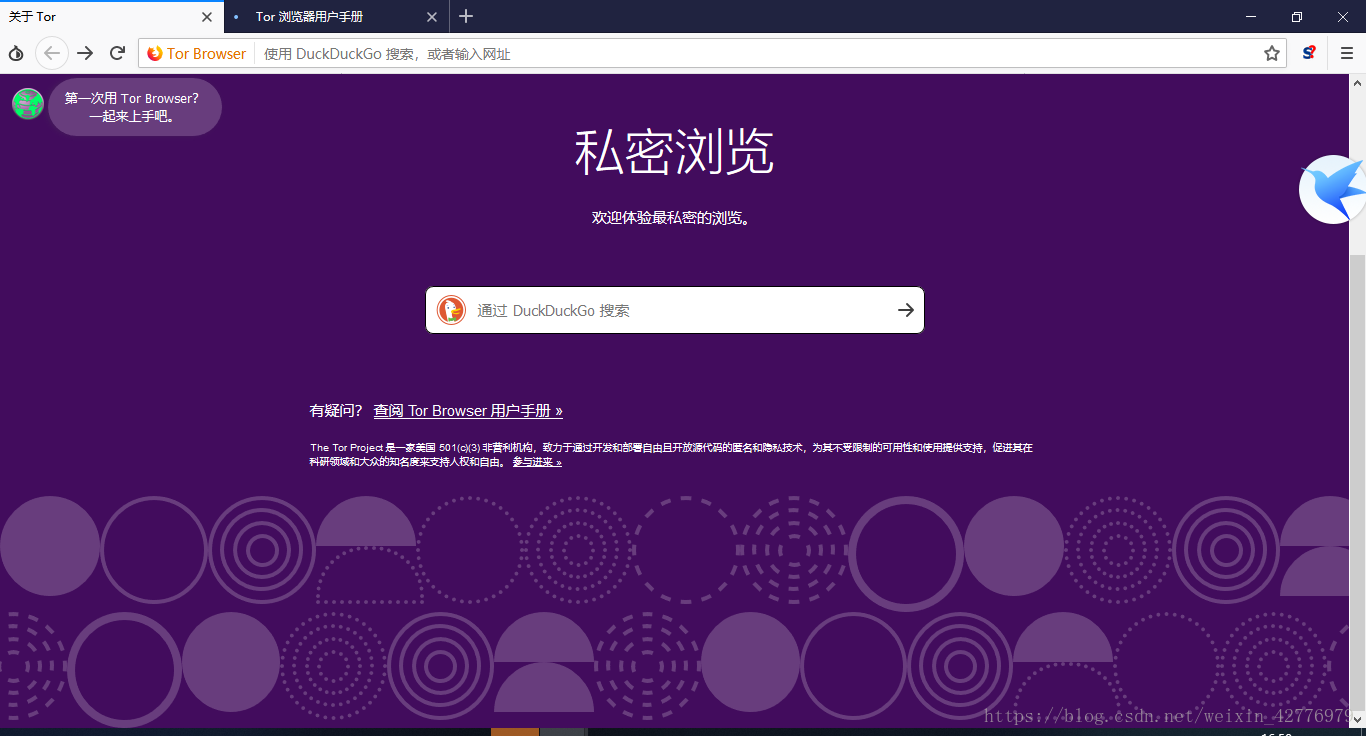This screenshot has width=1366, height=736.
Task: Minimize the Tor Browser window
Action: [1251, 17]
